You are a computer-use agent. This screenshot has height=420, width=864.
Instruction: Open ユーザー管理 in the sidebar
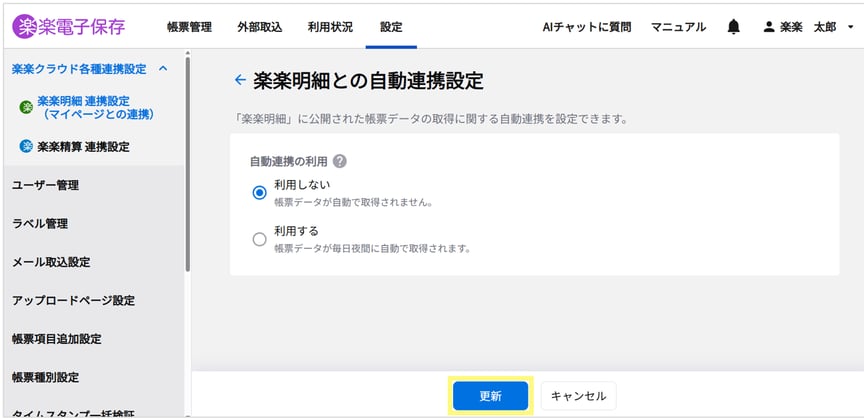46,186
